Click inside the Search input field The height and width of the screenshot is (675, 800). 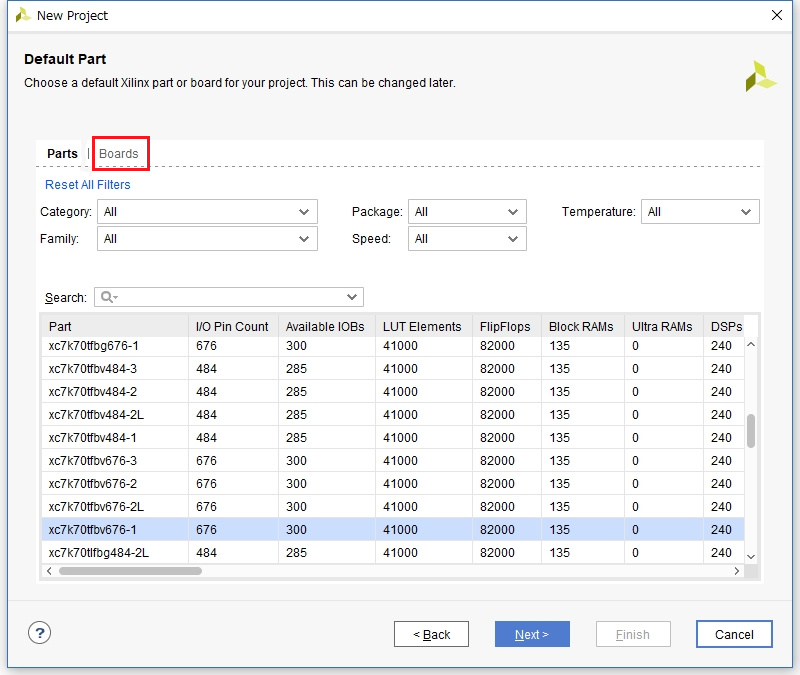coord(229,297)
